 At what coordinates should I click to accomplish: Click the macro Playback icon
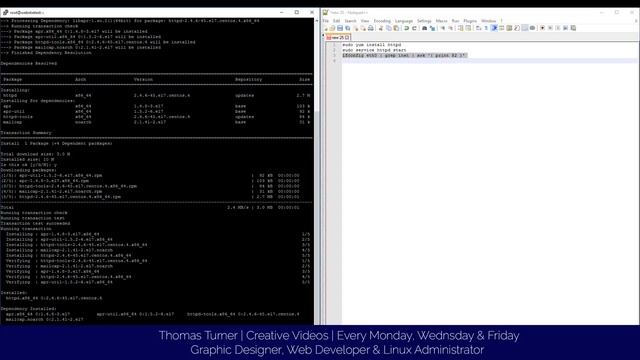point(558,28)
